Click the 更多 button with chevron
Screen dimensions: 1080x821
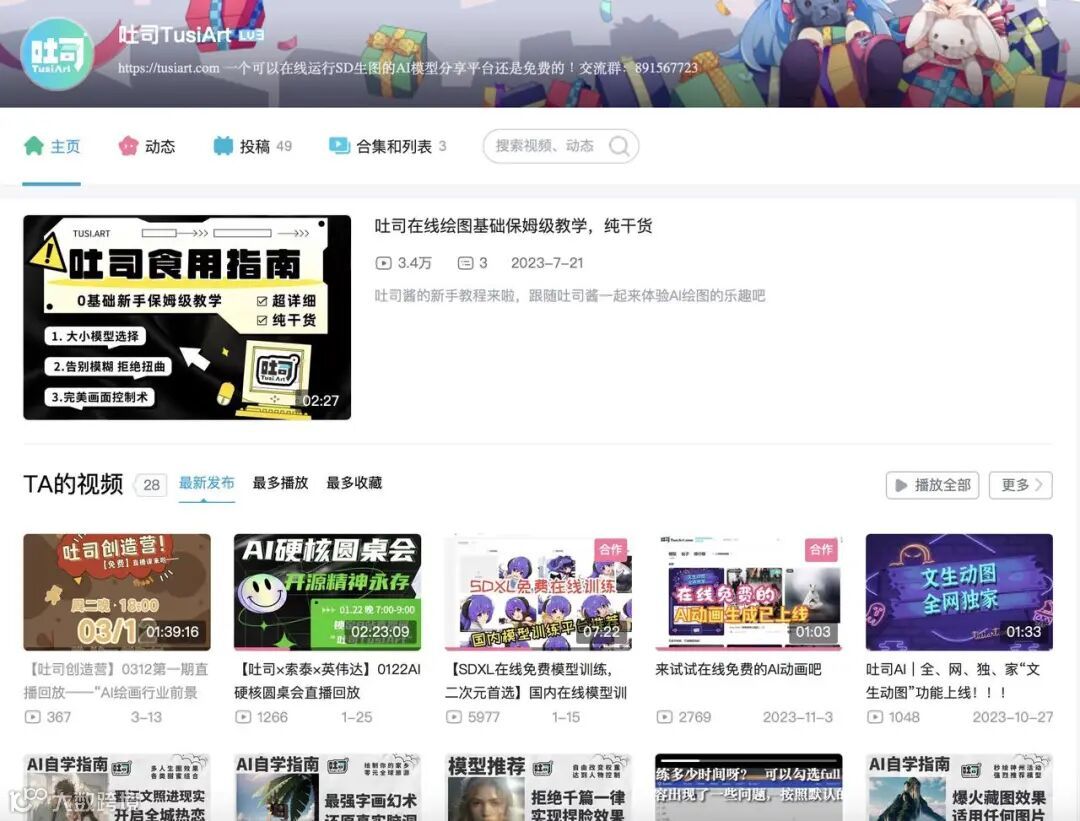coord(1021,486)
